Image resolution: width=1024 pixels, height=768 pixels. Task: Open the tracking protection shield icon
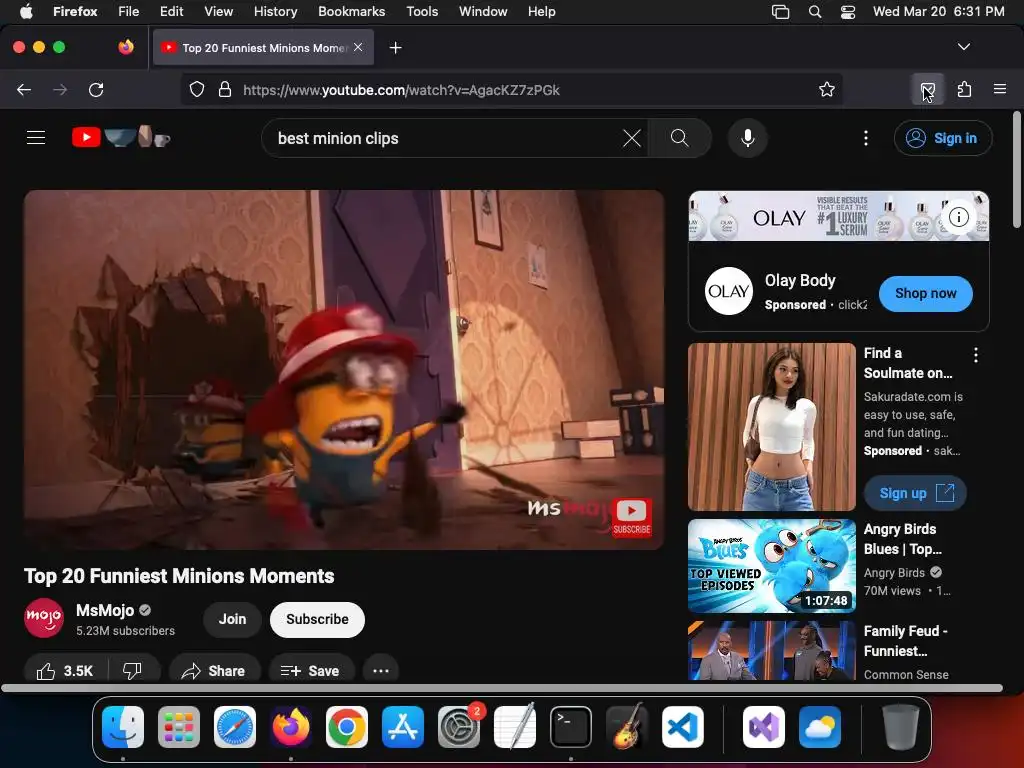[197, 89]
